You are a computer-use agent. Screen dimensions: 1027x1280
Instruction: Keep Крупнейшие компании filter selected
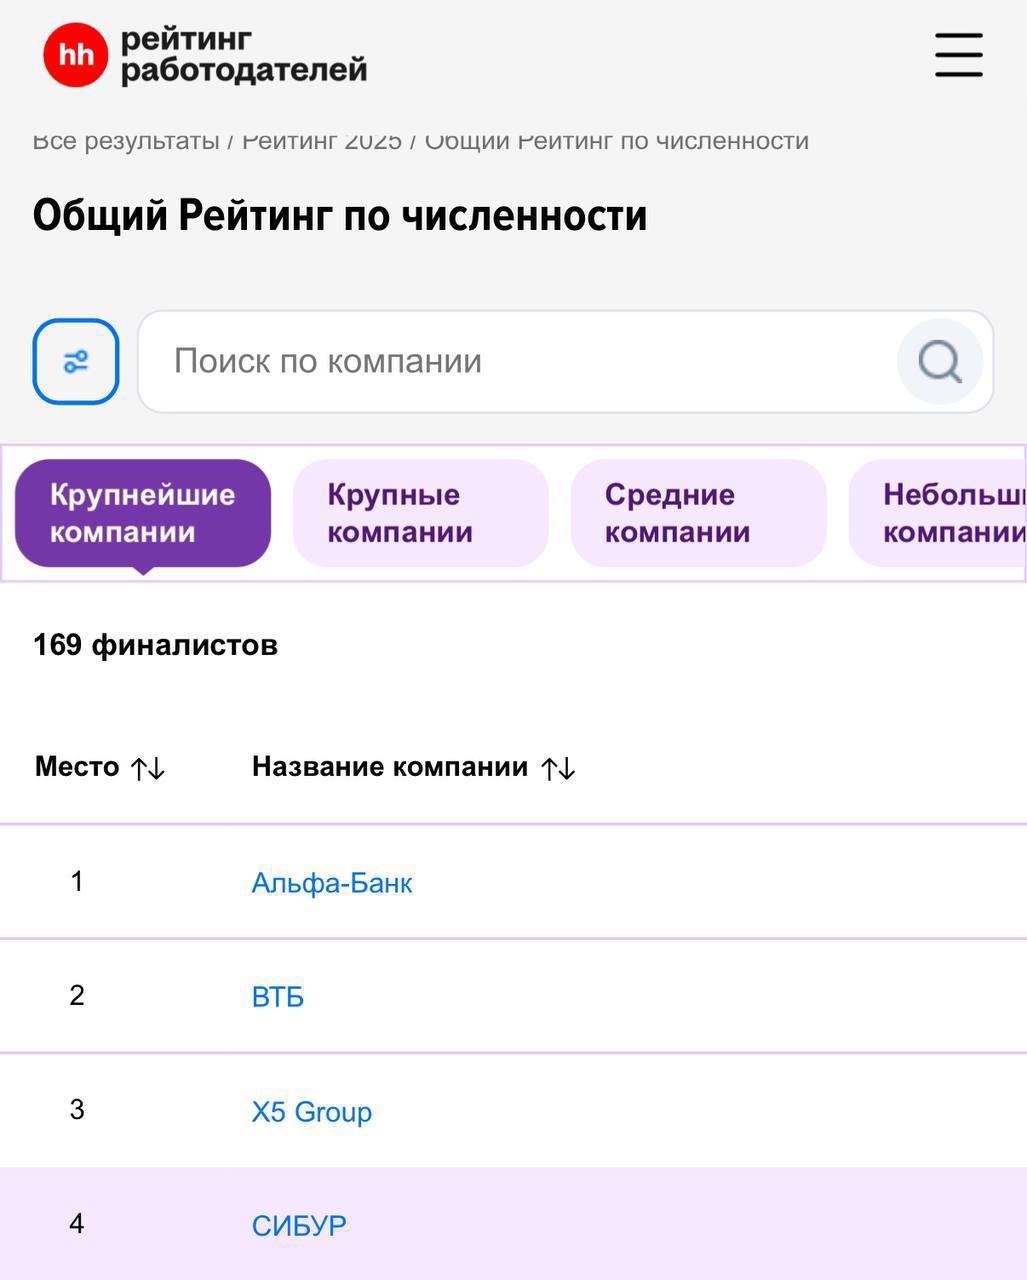point(141,512)
